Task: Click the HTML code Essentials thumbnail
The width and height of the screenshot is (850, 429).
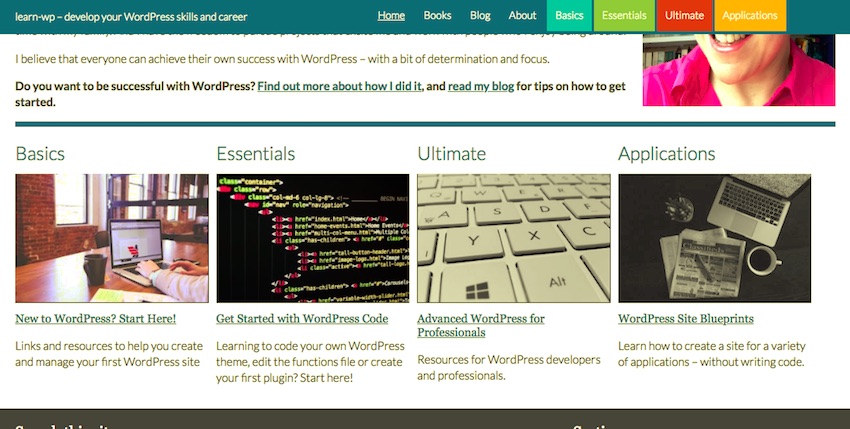Action: point(313,238)
